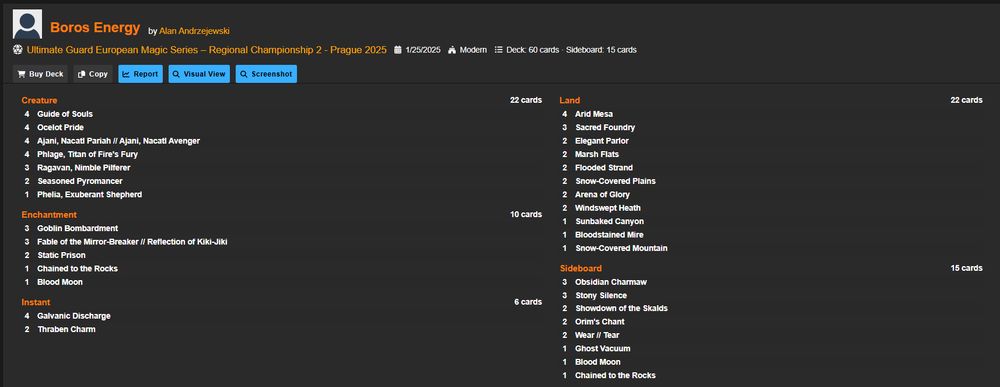
Task: Click the Buy Deck button
Action: 40,74
